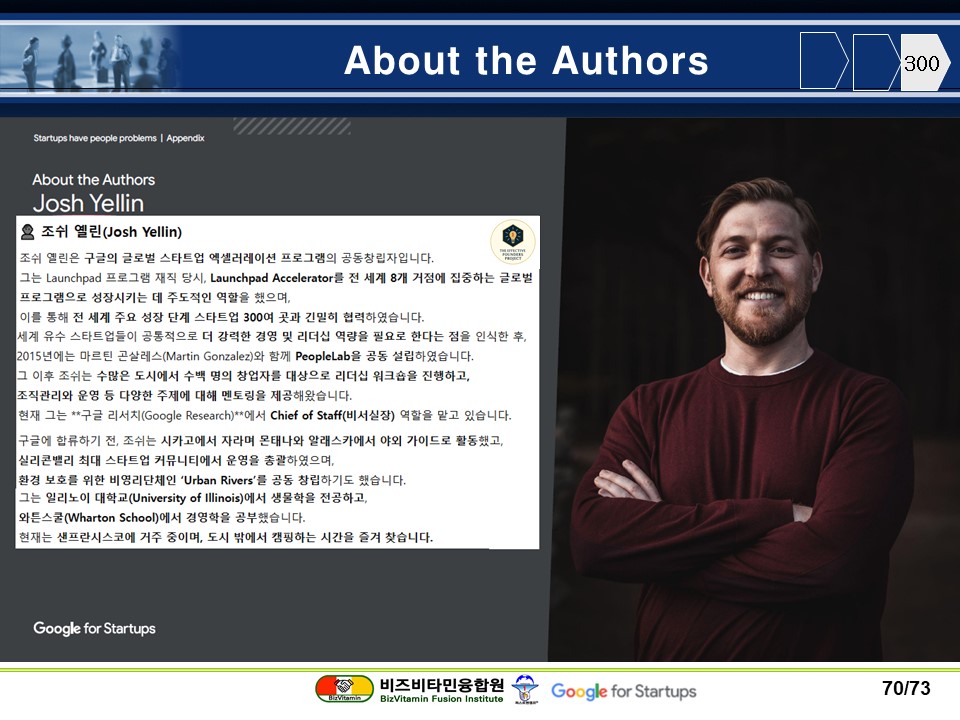Click the last line about 샌프란시스코 and 캠핑
The image size is (960, 720).
click(226, 537)
